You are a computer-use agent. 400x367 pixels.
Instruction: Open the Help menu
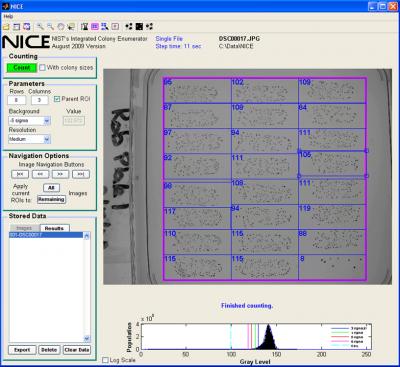pyautogui.click(x=8, y=16)
